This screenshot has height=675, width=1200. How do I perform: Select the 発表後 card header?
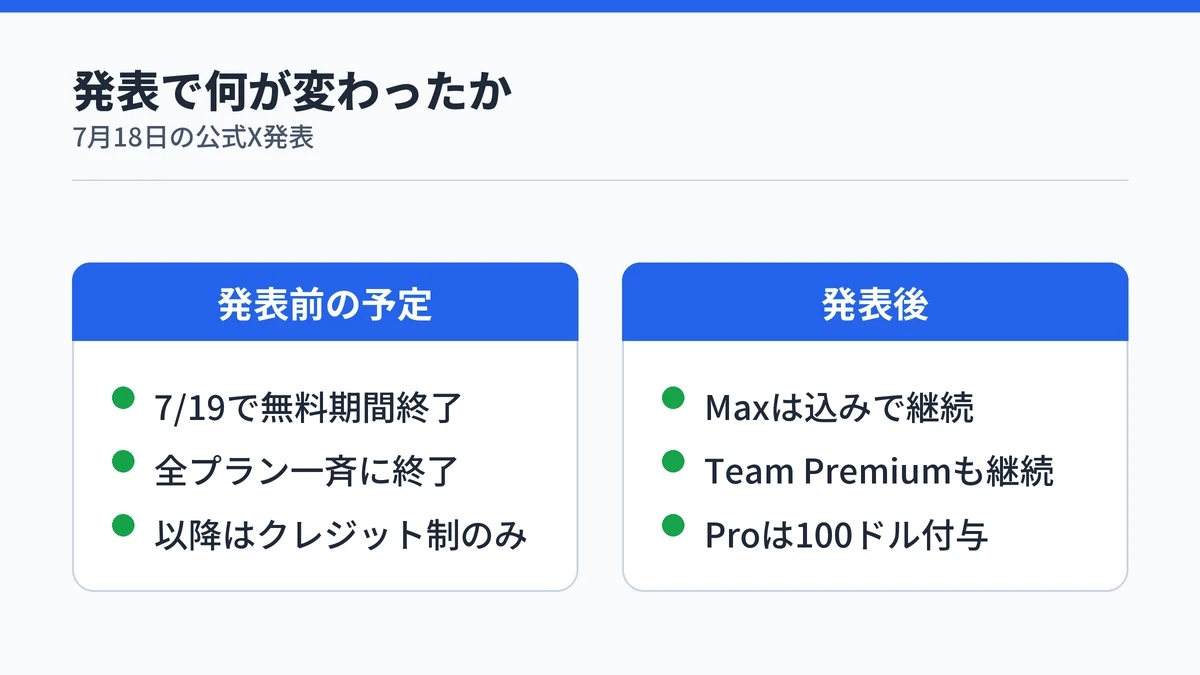tap(875, 302)
